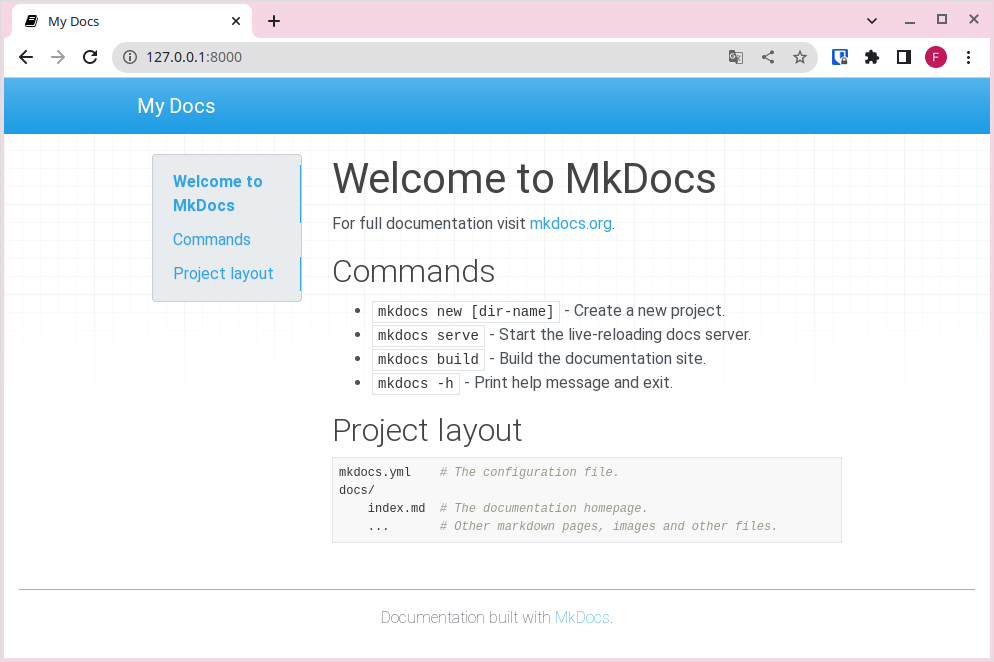Click the browser forward arrow

tap(58, 57)
